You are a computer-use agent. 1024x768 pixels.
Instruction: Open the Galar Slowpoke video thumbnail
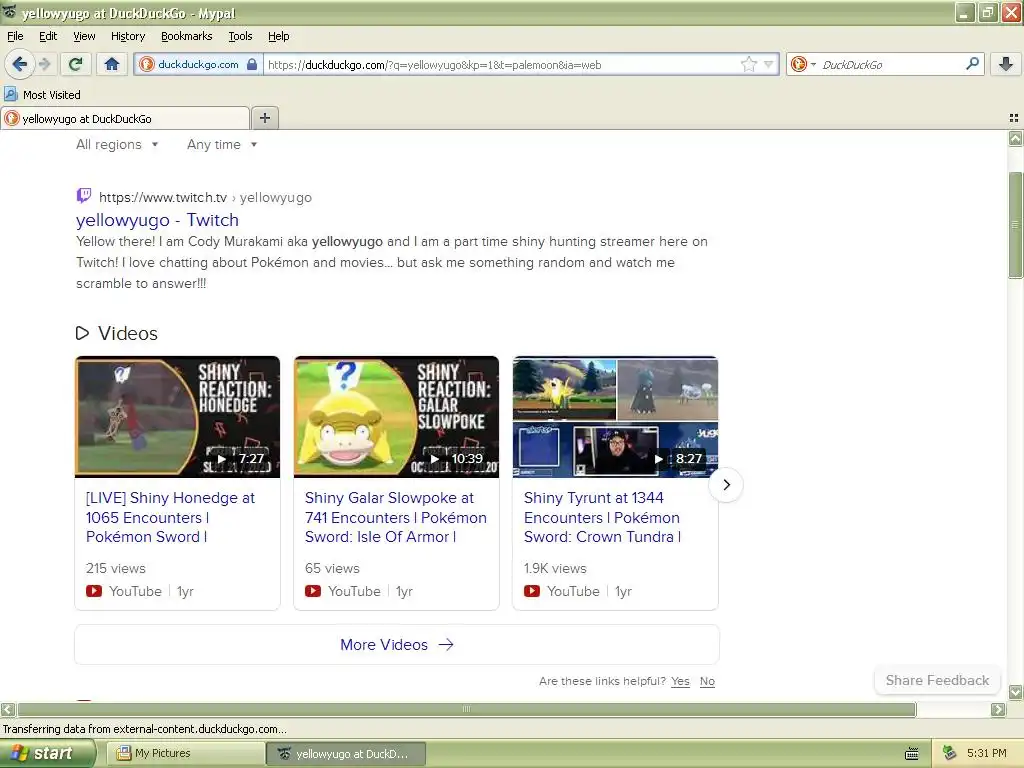[396, 417]
